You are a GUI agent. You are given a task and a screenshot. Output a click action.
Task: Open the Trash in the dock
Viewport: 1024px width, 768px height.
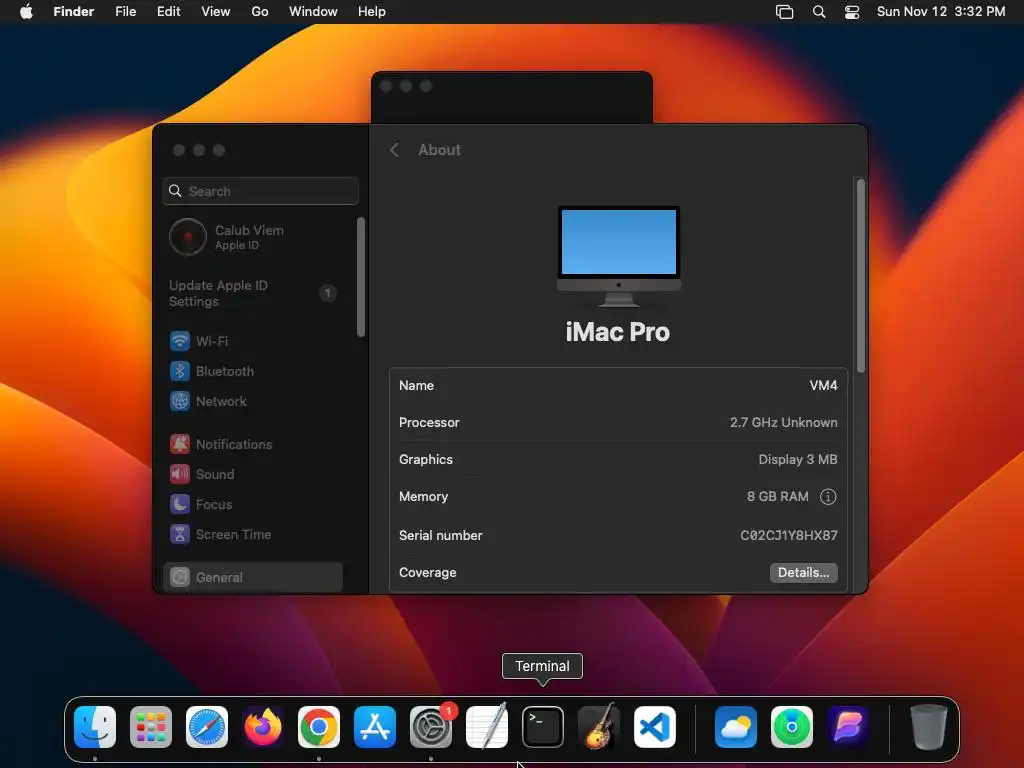[x=929, y=727]
